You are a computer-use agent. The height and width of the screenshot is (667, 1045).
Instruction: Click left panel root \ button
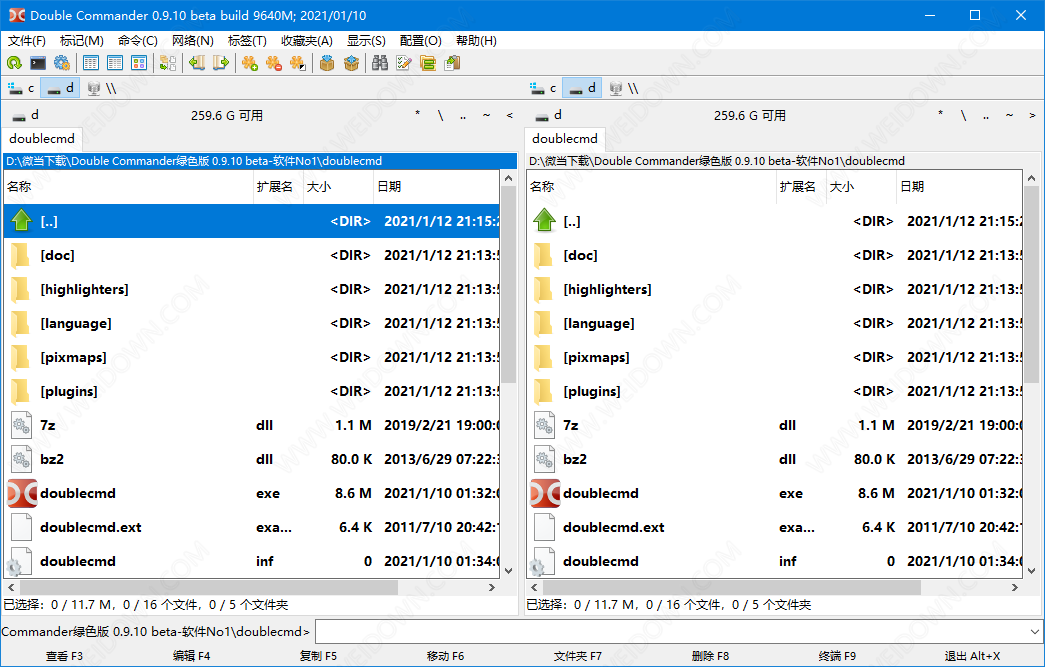point(441,115)
